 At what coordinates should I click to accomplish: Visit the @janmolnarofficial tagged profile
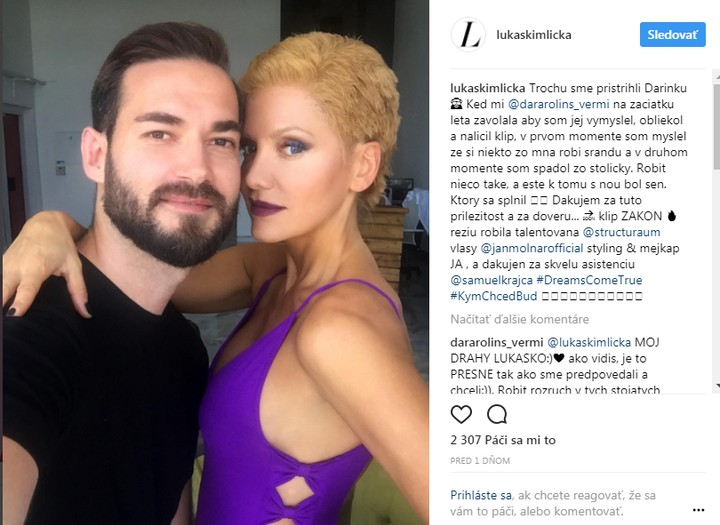(531, 248)
